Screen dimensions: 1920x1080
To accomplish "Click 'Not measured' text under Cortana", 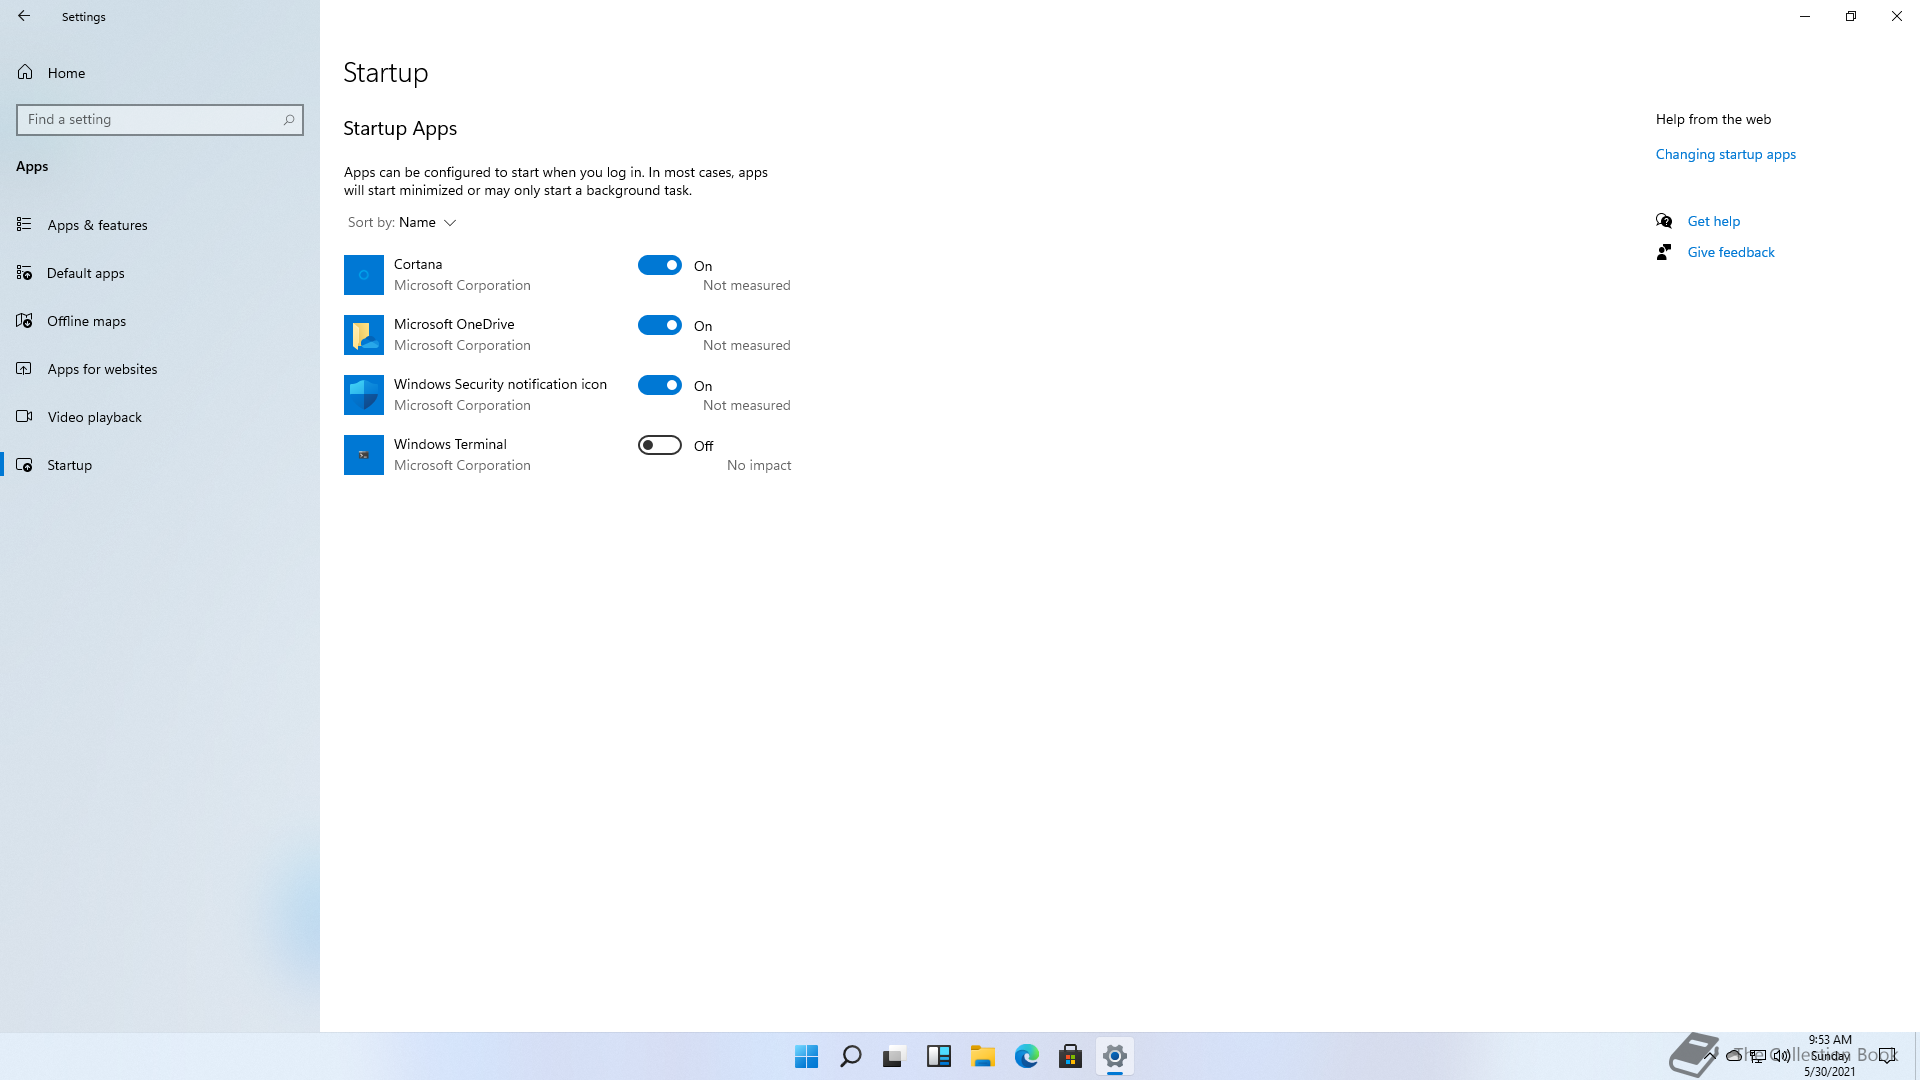I will [x=746, y=285].
